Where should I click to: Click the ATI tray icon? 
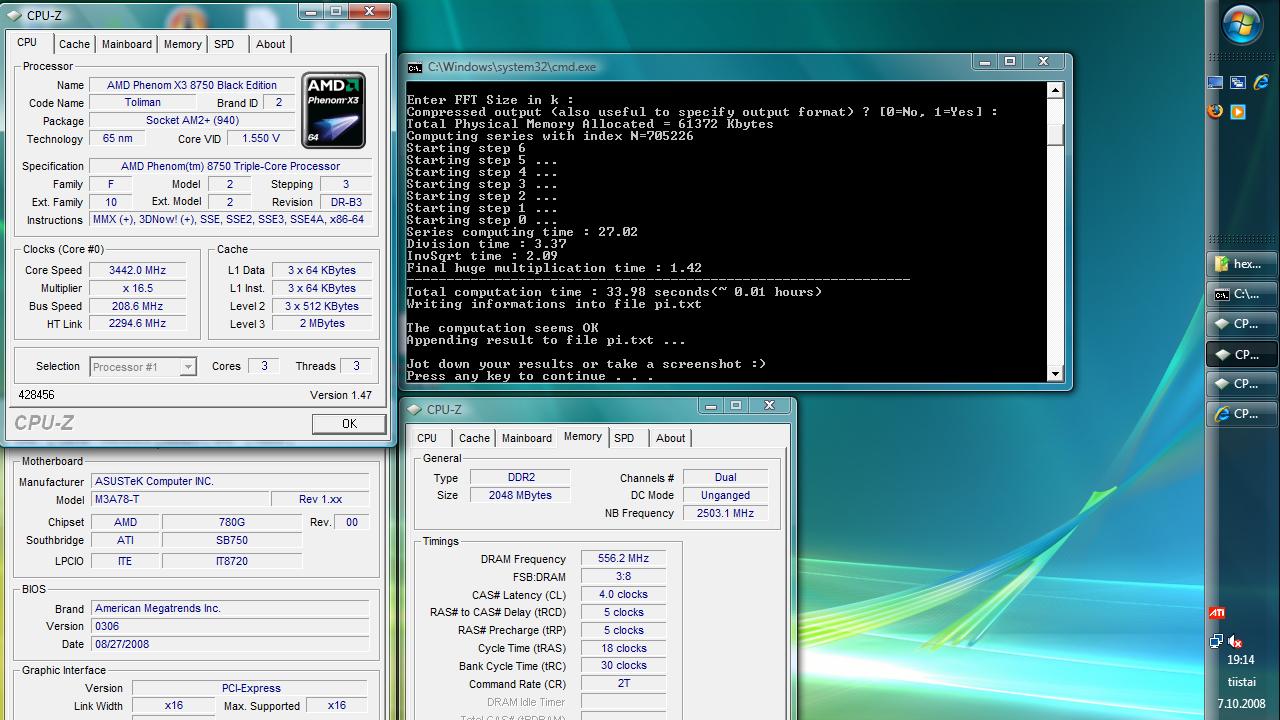tap(1217, 613)
